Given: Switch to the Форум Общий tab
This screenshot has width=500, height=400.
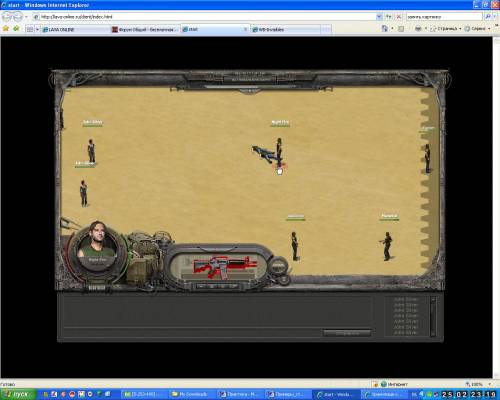Looking at the screenshot, I should [145, 29].
